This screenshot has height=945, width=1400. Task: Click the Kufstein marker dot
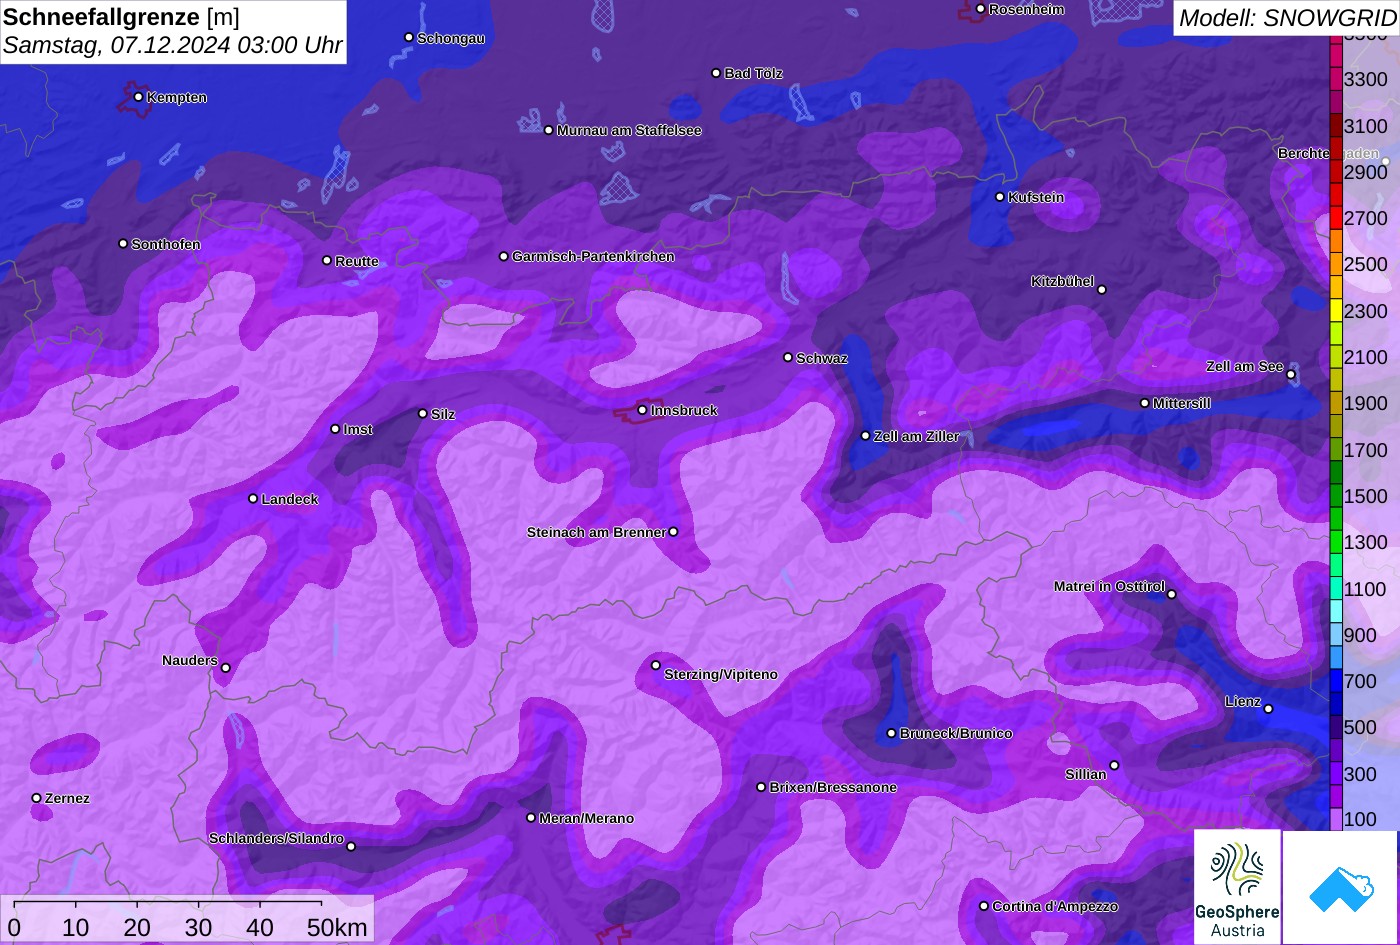coord(1000,197)
